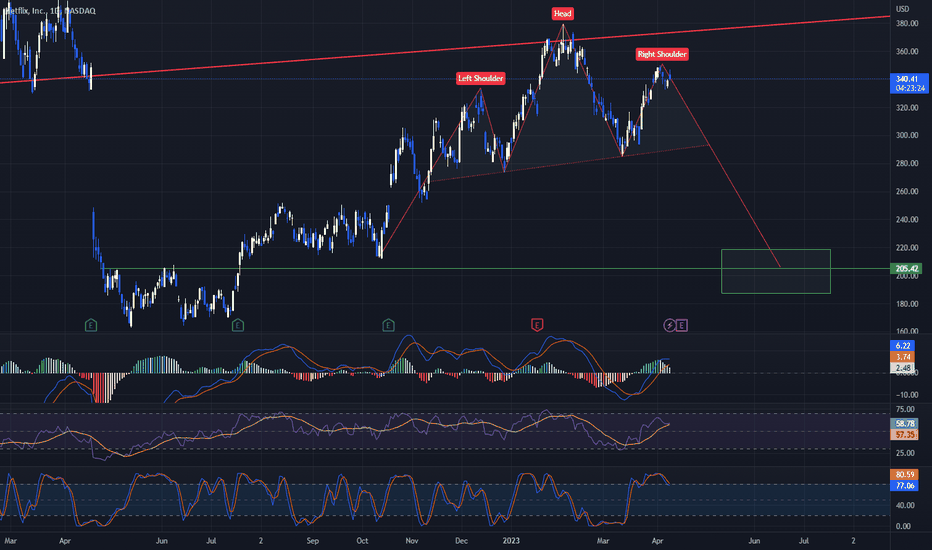Select the Left Shoulder label
This screenshot has height=550, width=932.
pos(481,78)
